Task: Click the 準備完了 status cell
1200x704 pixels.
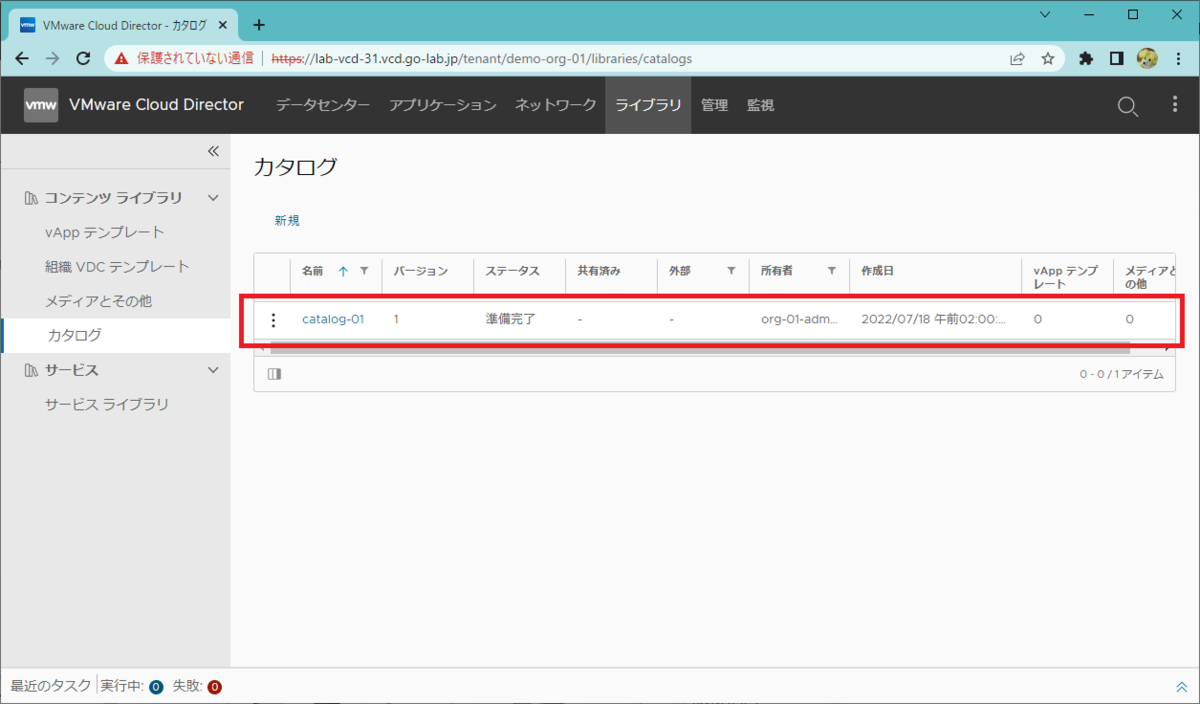Action: click(511, 320)
